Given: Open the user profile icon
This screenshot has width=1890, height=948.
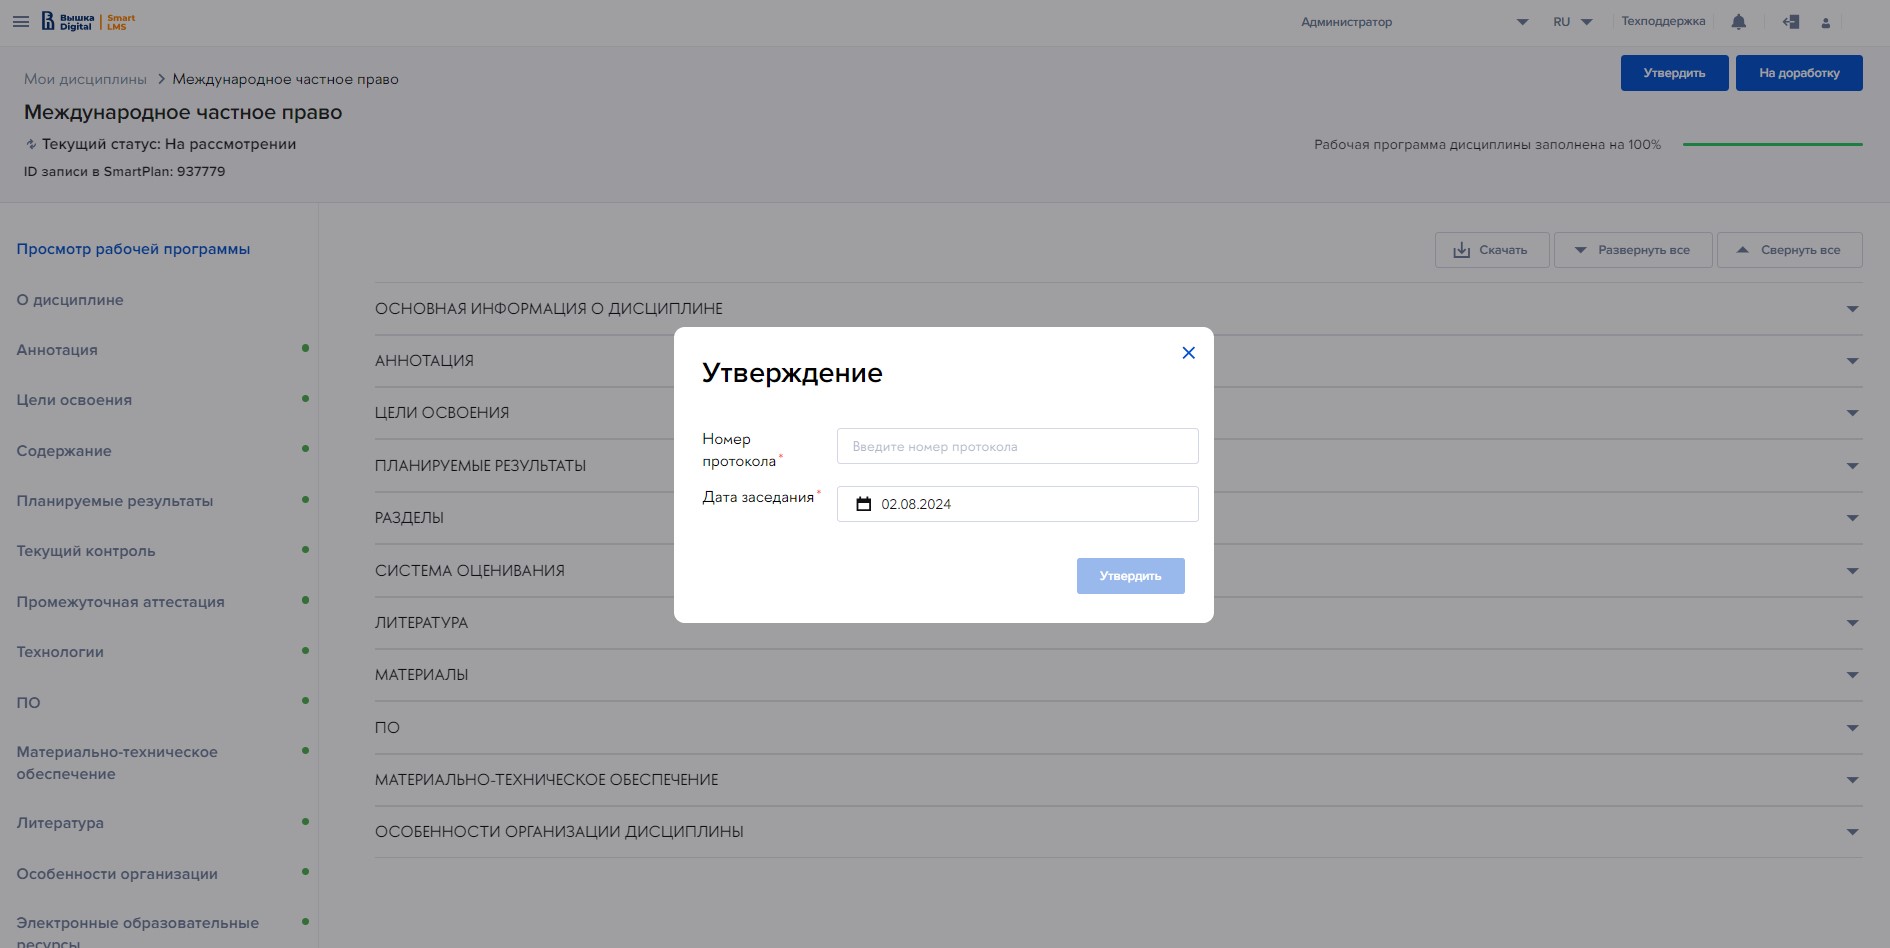Looking at the screenshot, I should (1826, 23).
